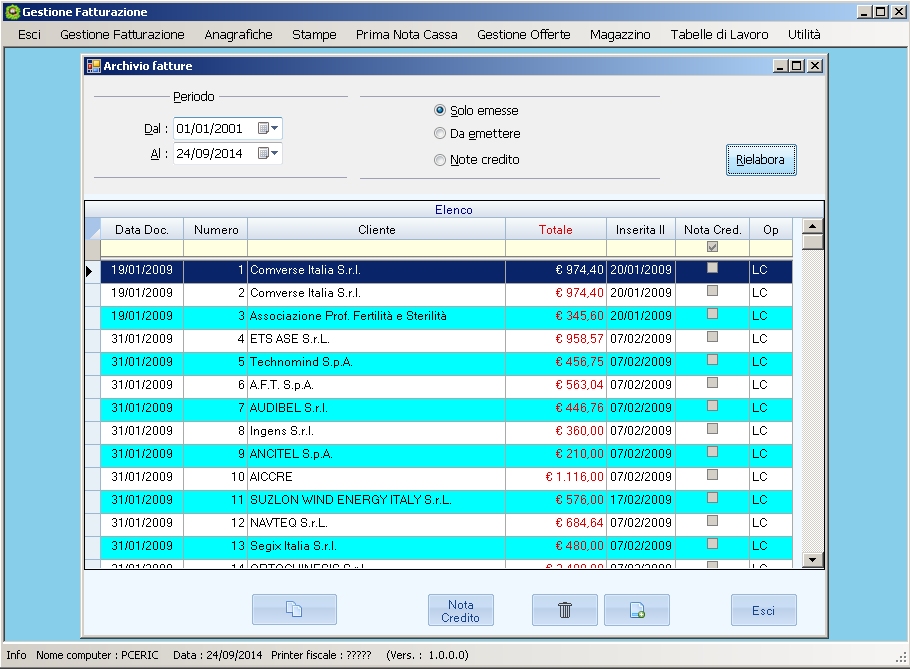Click the Archivio fatture window icon
Viewport: 910px width, 669px height.
click(x=93, y=66)
